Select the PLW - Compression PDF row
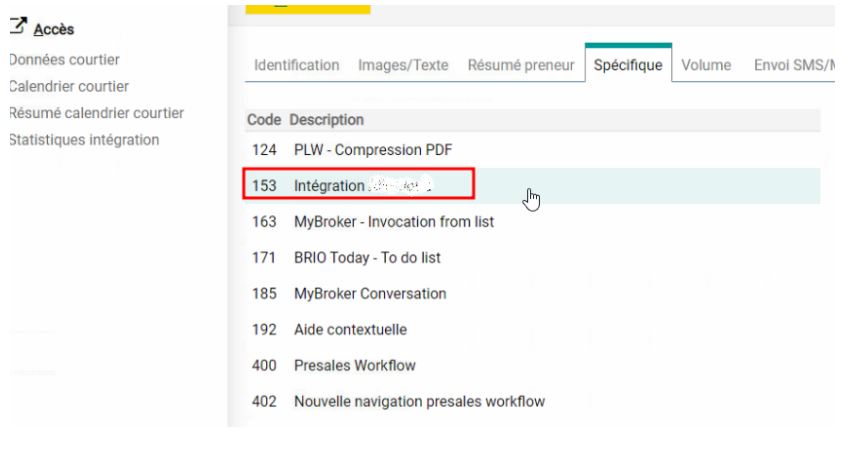 [x=373, y=150]
